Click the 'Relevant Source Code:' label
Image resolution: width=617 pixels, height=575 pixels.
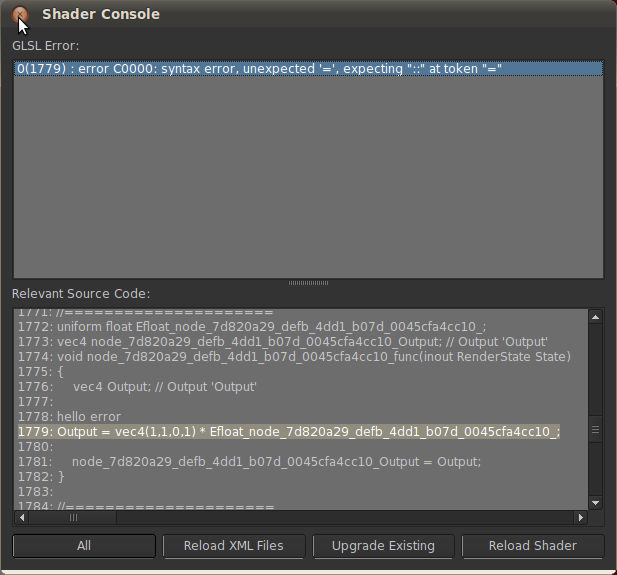click(81, 294)
